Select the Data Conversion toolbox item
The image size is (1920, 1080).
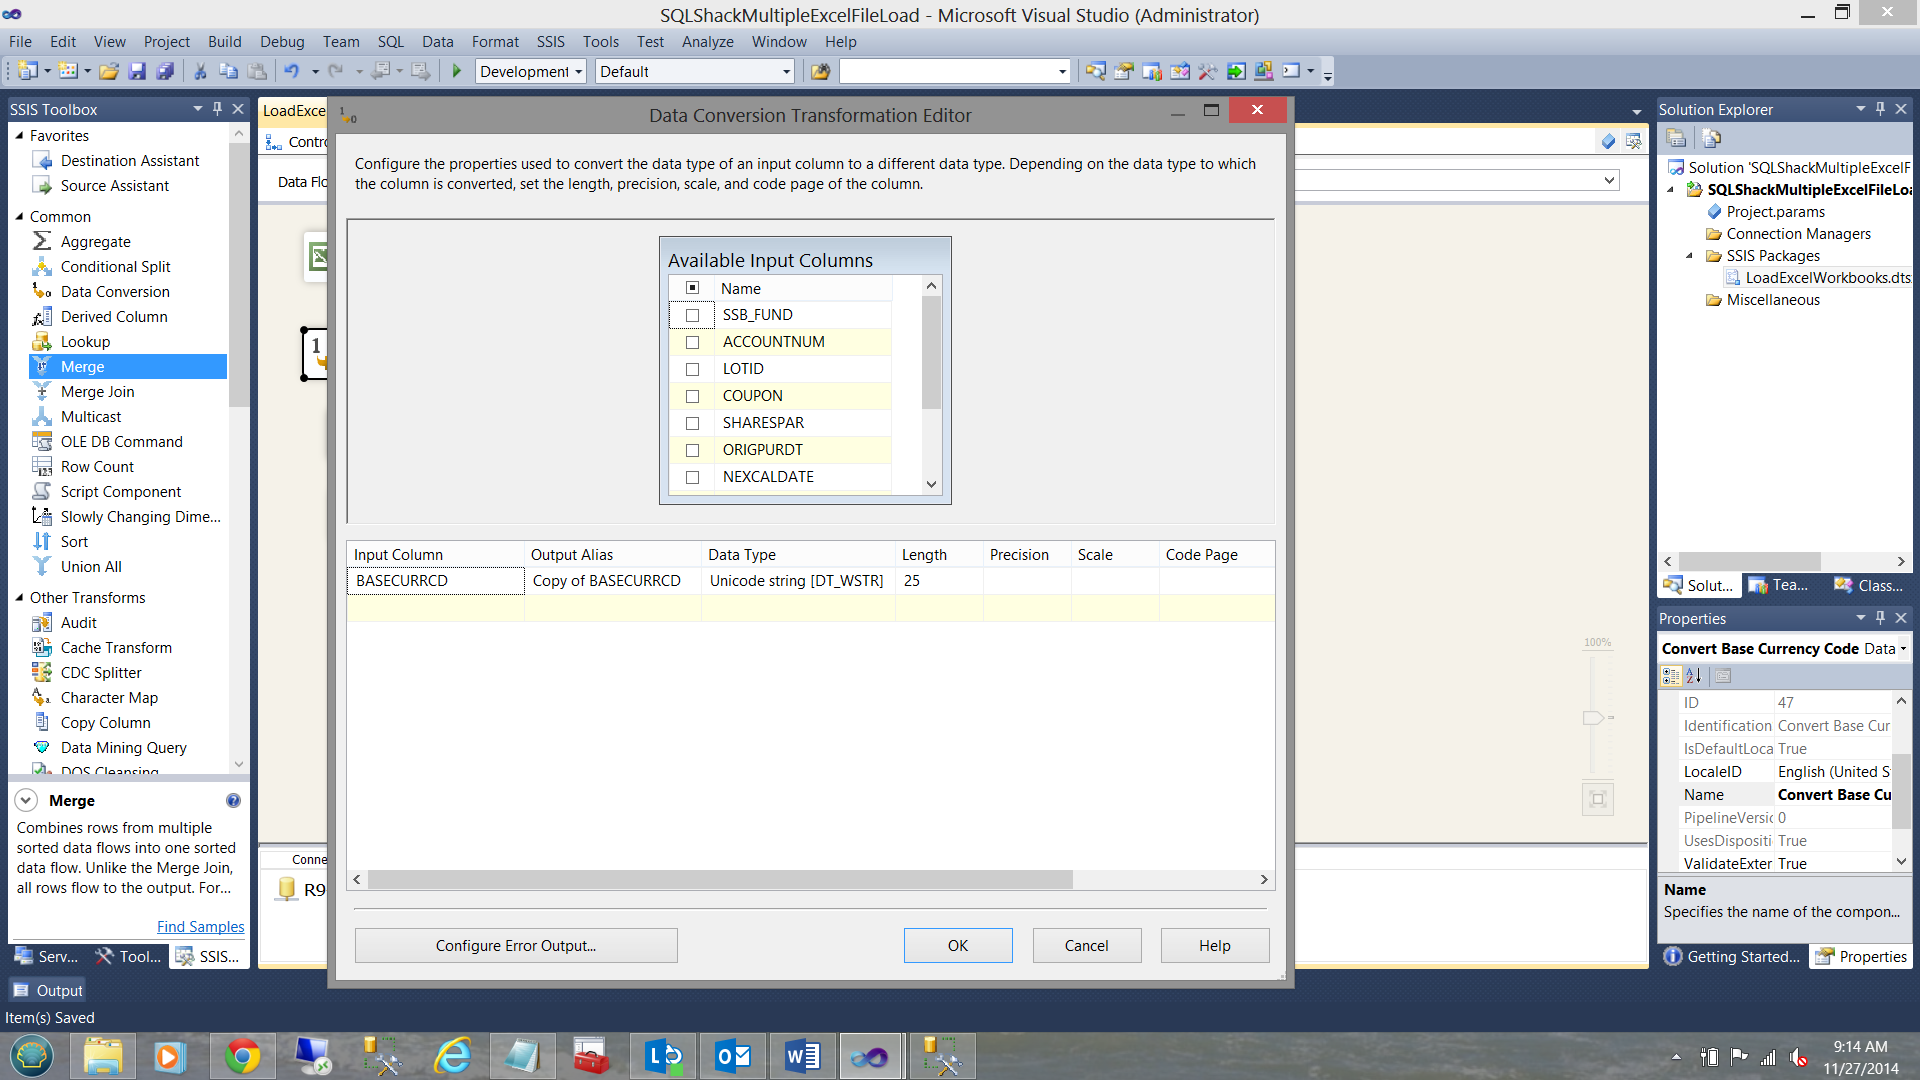114,292
